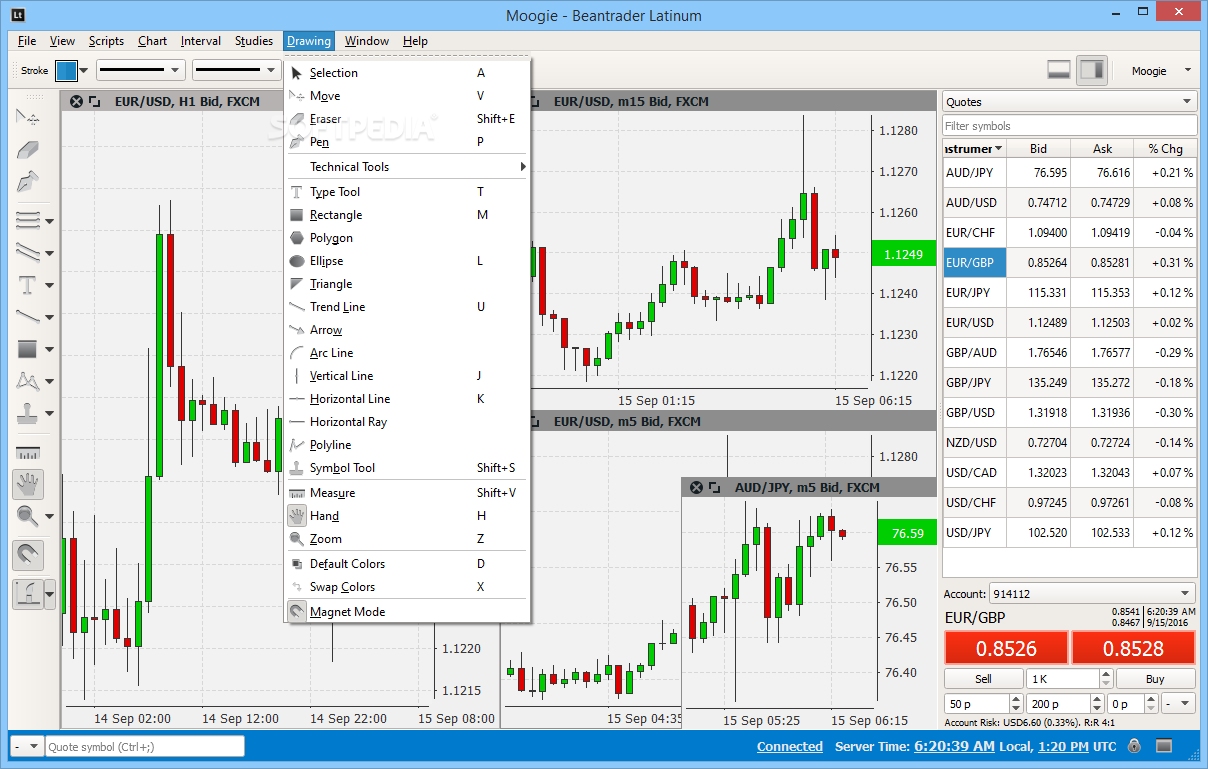Close the EUR/USD H1 chart
This screenshot has height=769, width=1208.
click(x=77, y=101)
